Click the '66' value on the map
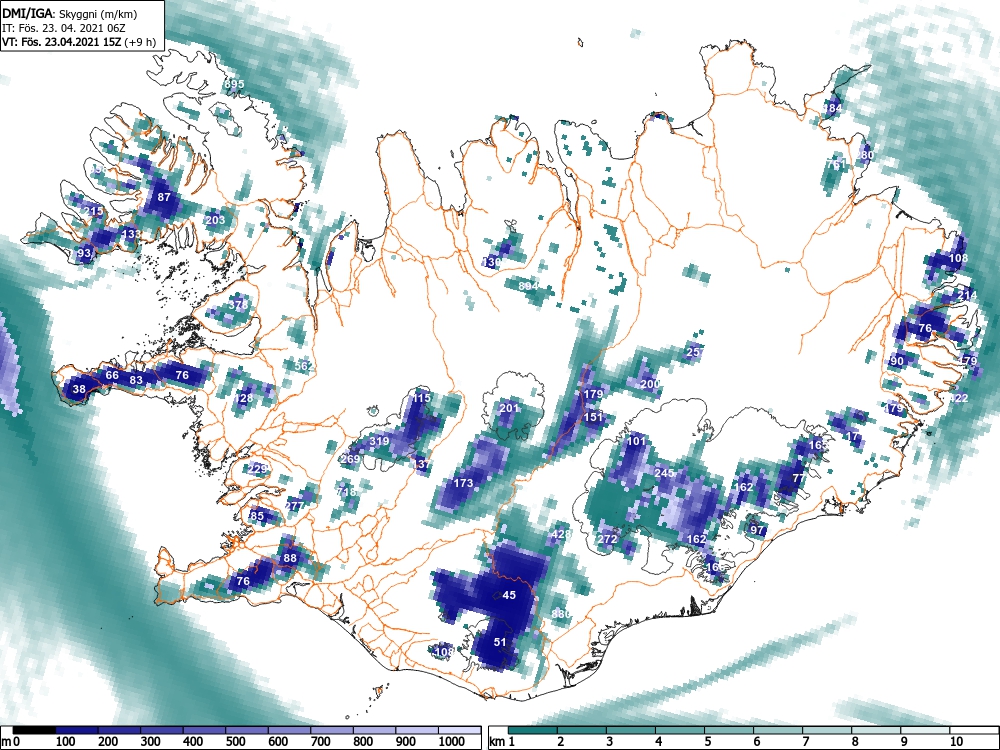The width and height of the screenshot is (1000, 750). tap(112, 375)
